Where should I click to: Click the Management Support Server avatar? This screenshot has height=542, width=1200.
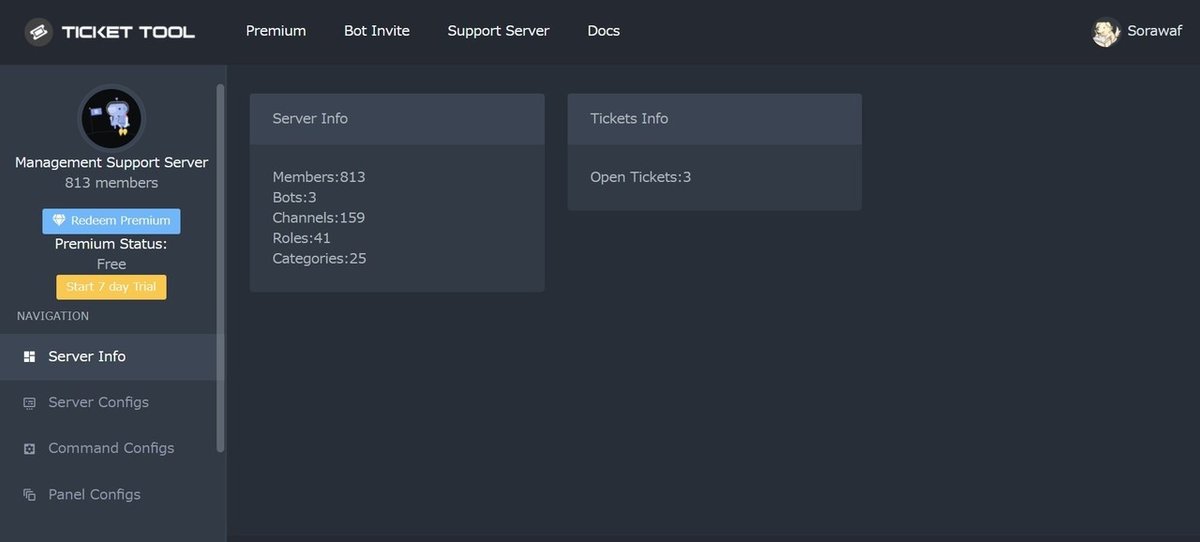112,118
